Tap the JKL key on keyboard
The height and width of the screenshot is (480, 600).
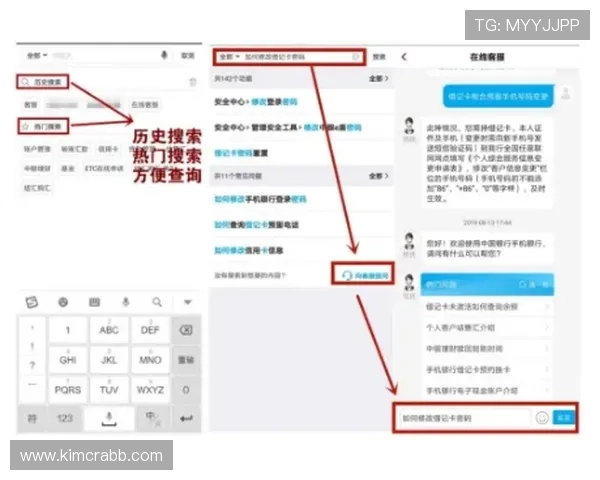pos(109,360)
